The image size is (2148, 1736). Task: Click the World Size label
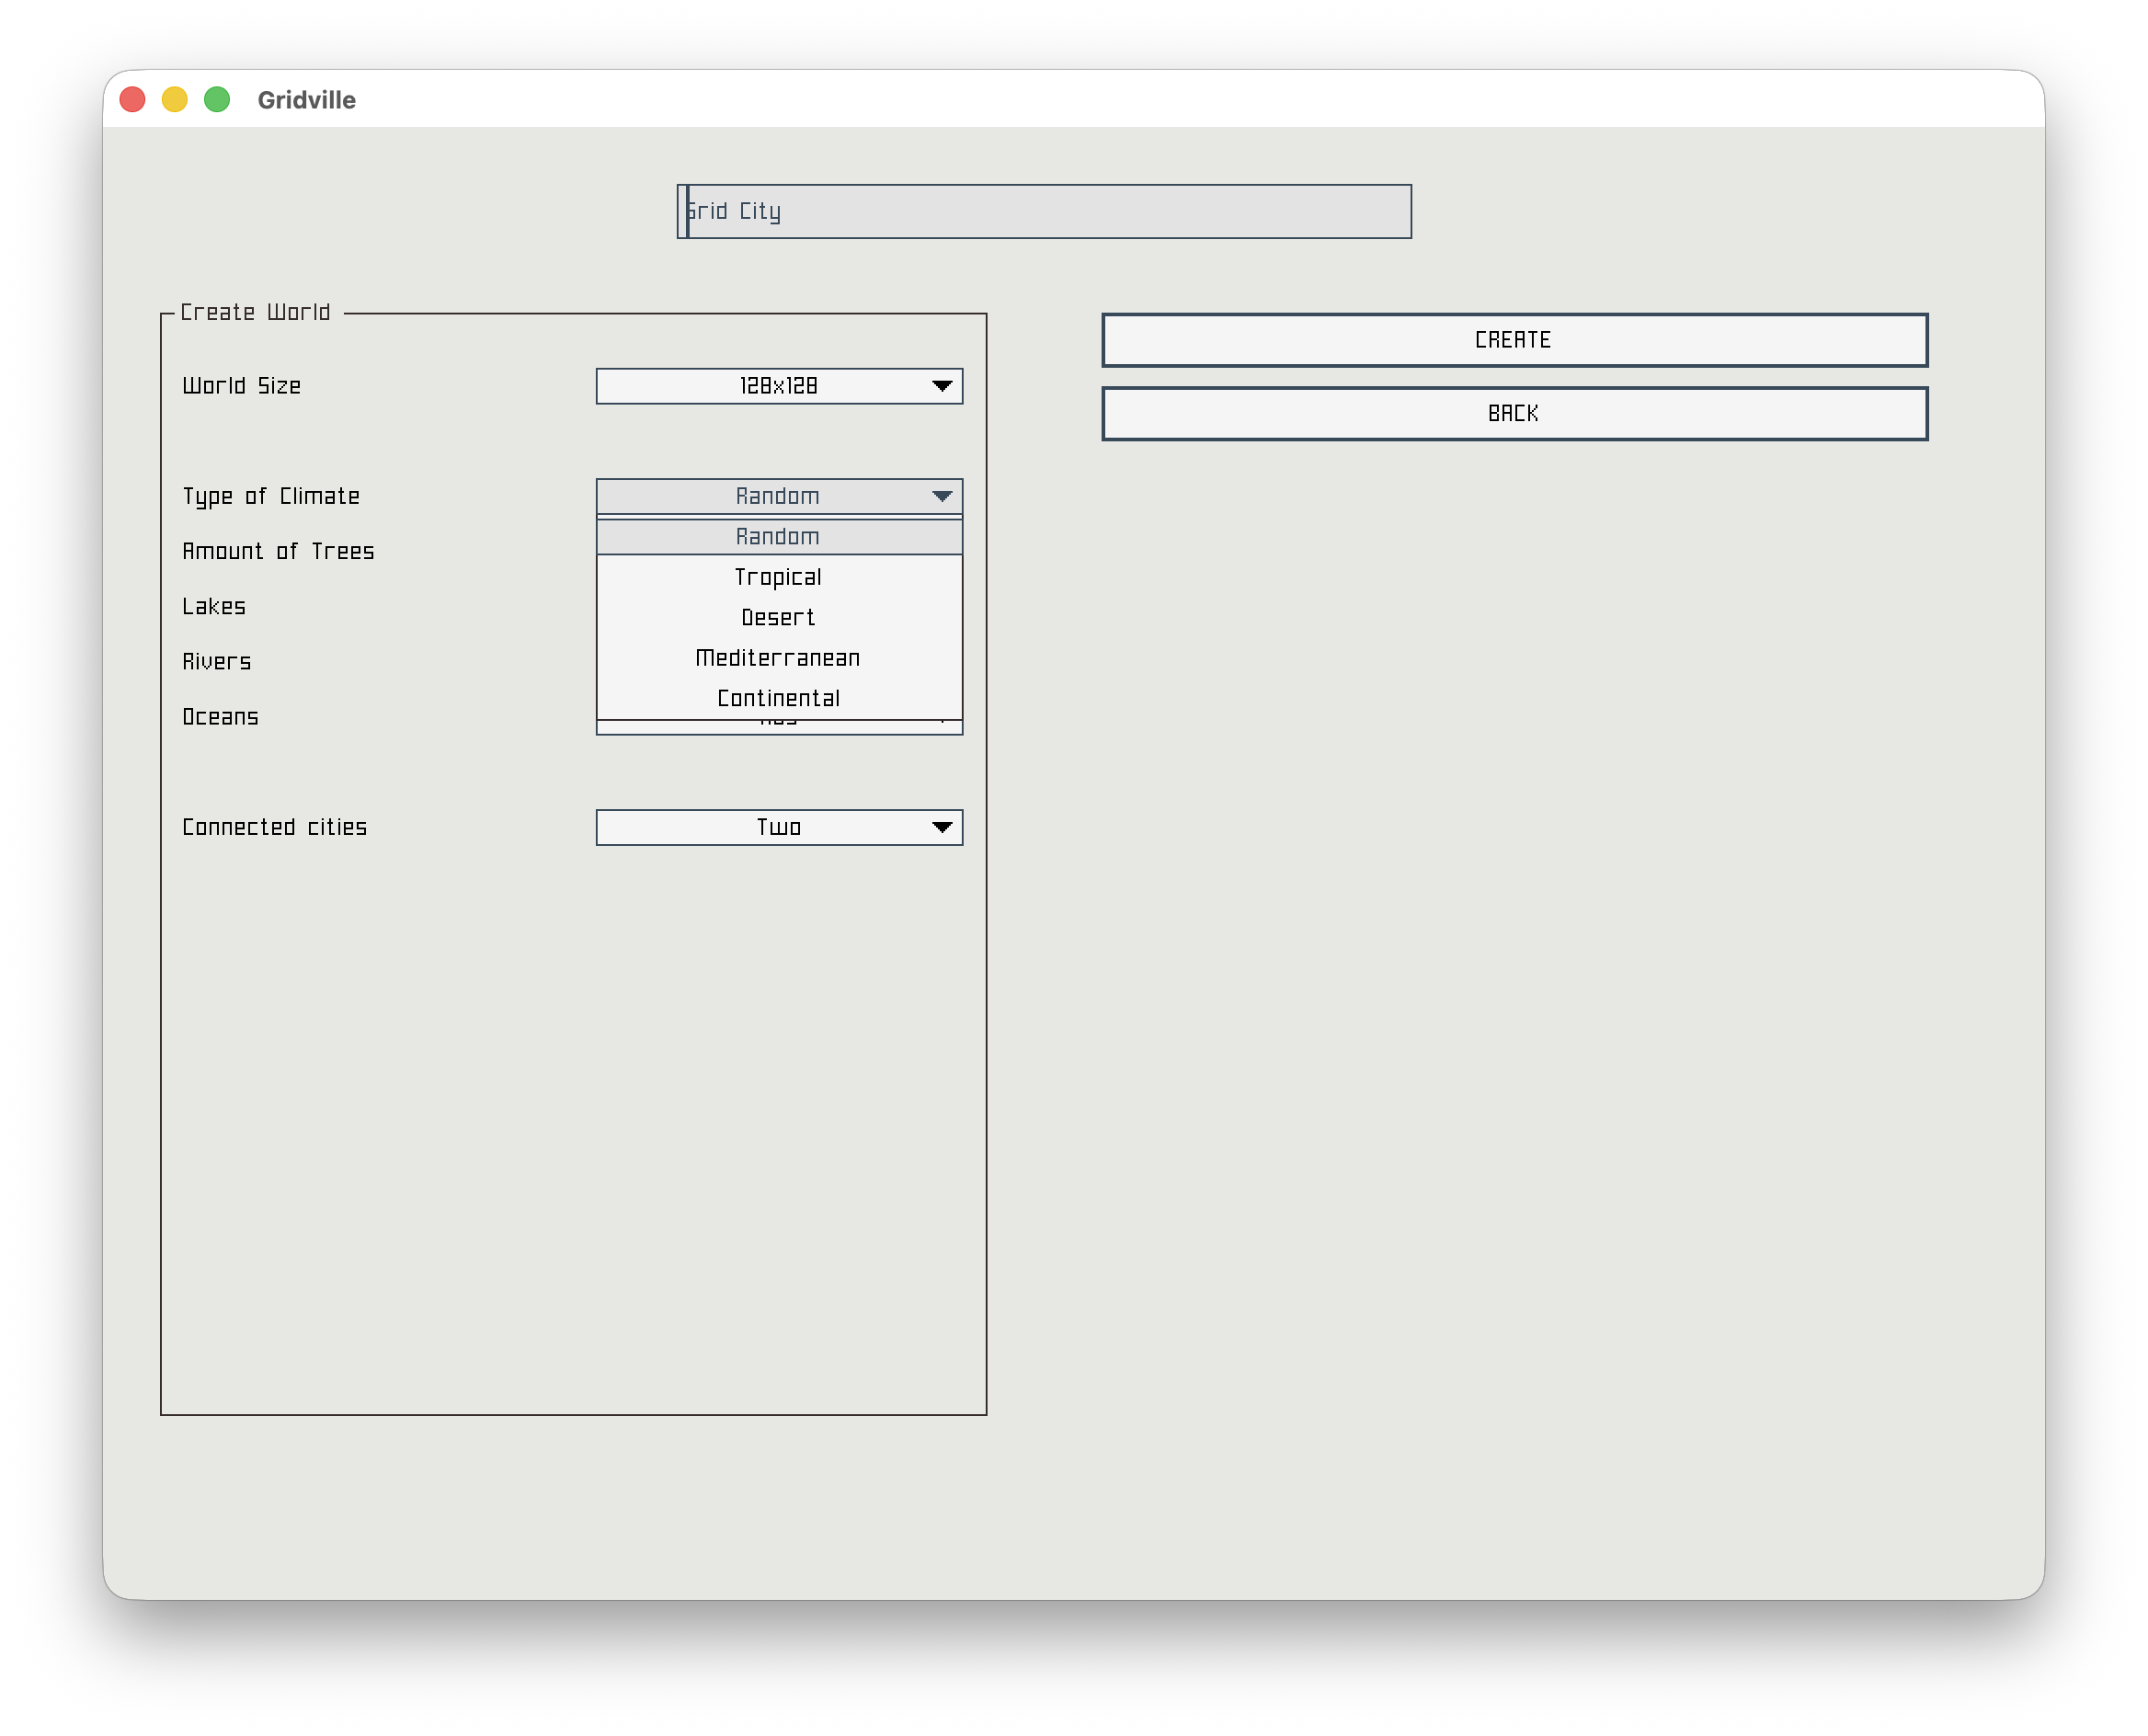point(241,386)
